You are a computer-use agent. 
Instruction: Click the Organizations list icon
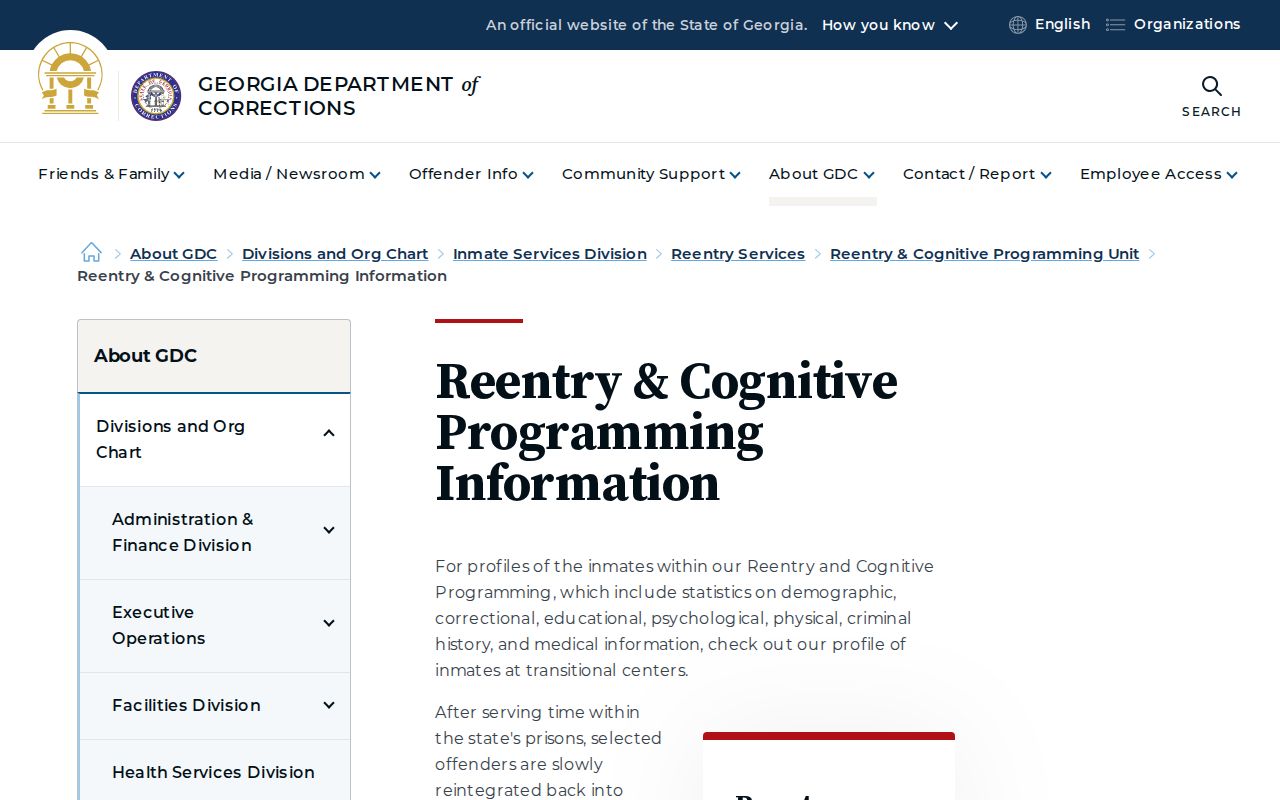pyautogui.click(x=1115, y=25)
